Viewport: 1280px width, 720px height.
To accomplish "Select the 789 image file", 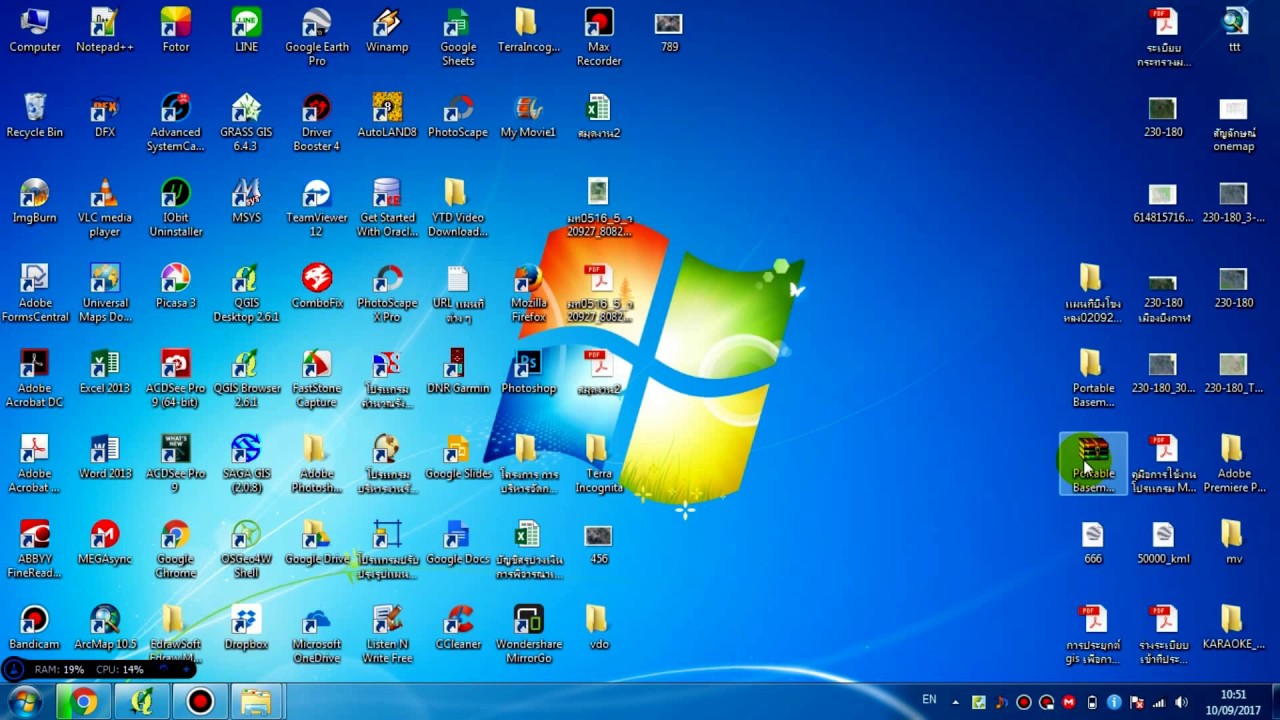I will pyautogui.click(x=669, y=30).
